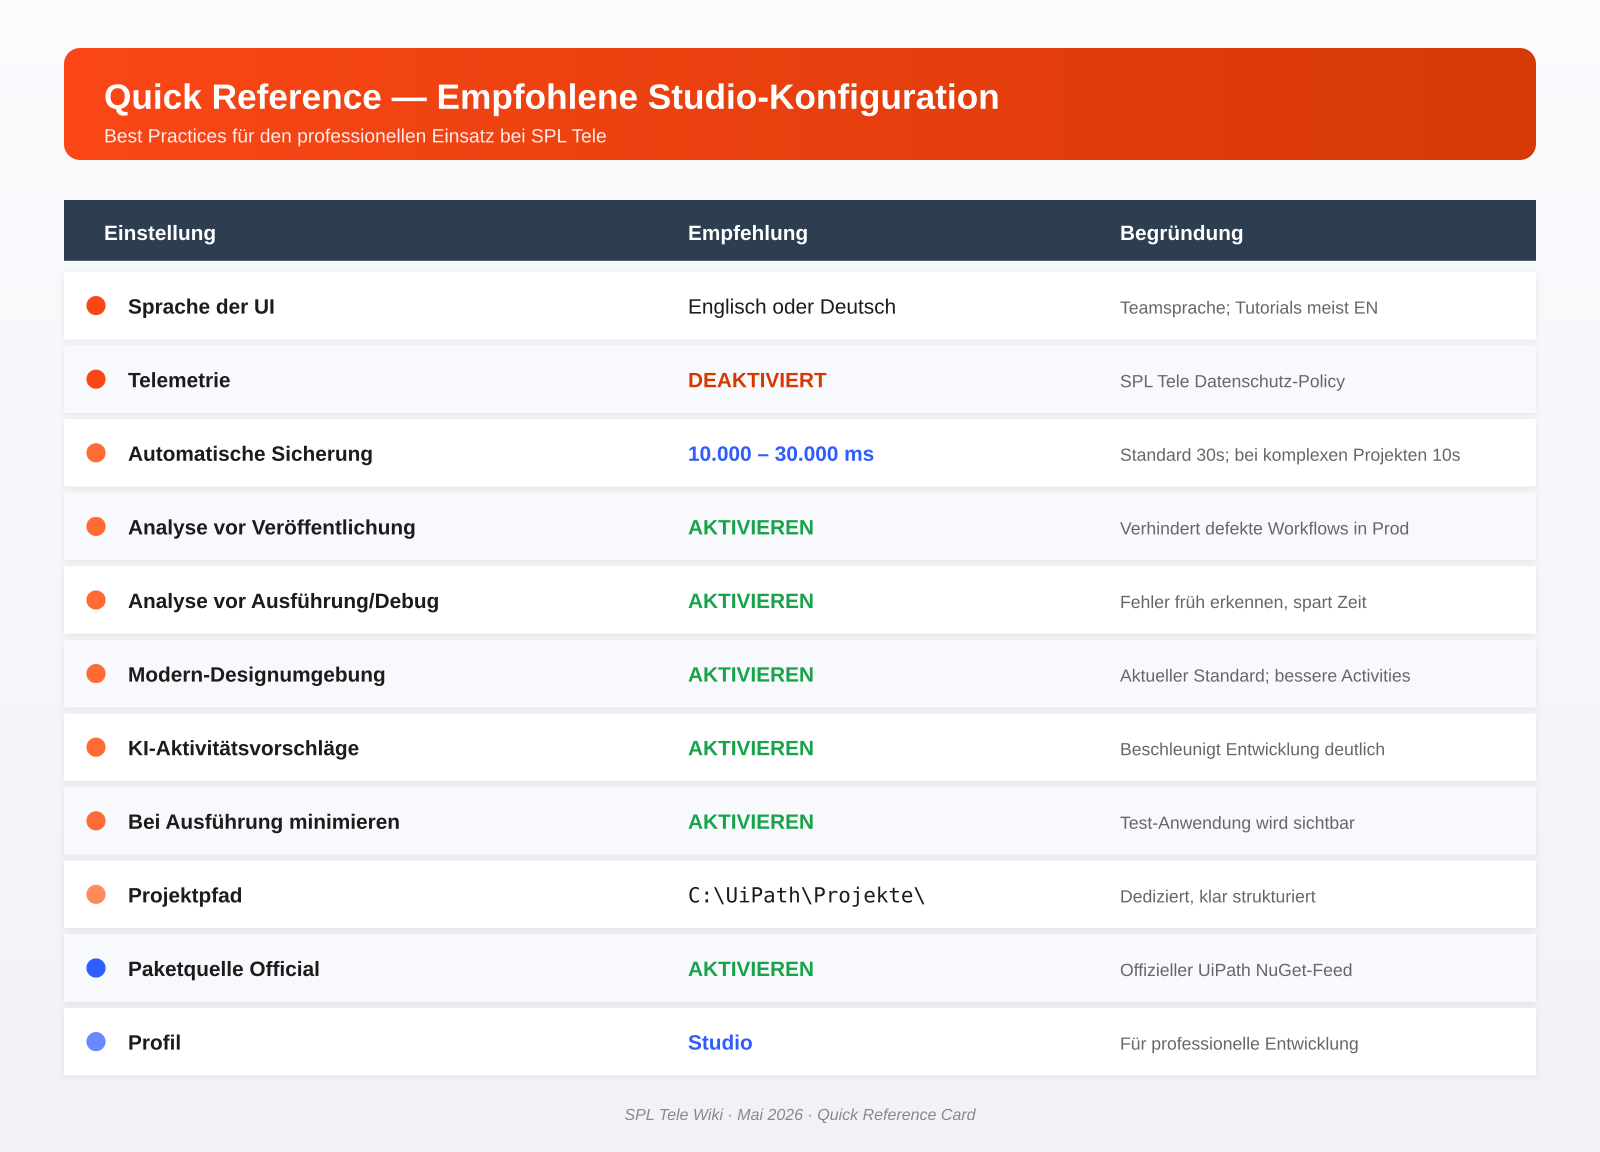The height and width of the screenshot is (1152, 1600).
Task: Click Dediziert, klar strukturiert text
Action: (x=1218, y=896)
